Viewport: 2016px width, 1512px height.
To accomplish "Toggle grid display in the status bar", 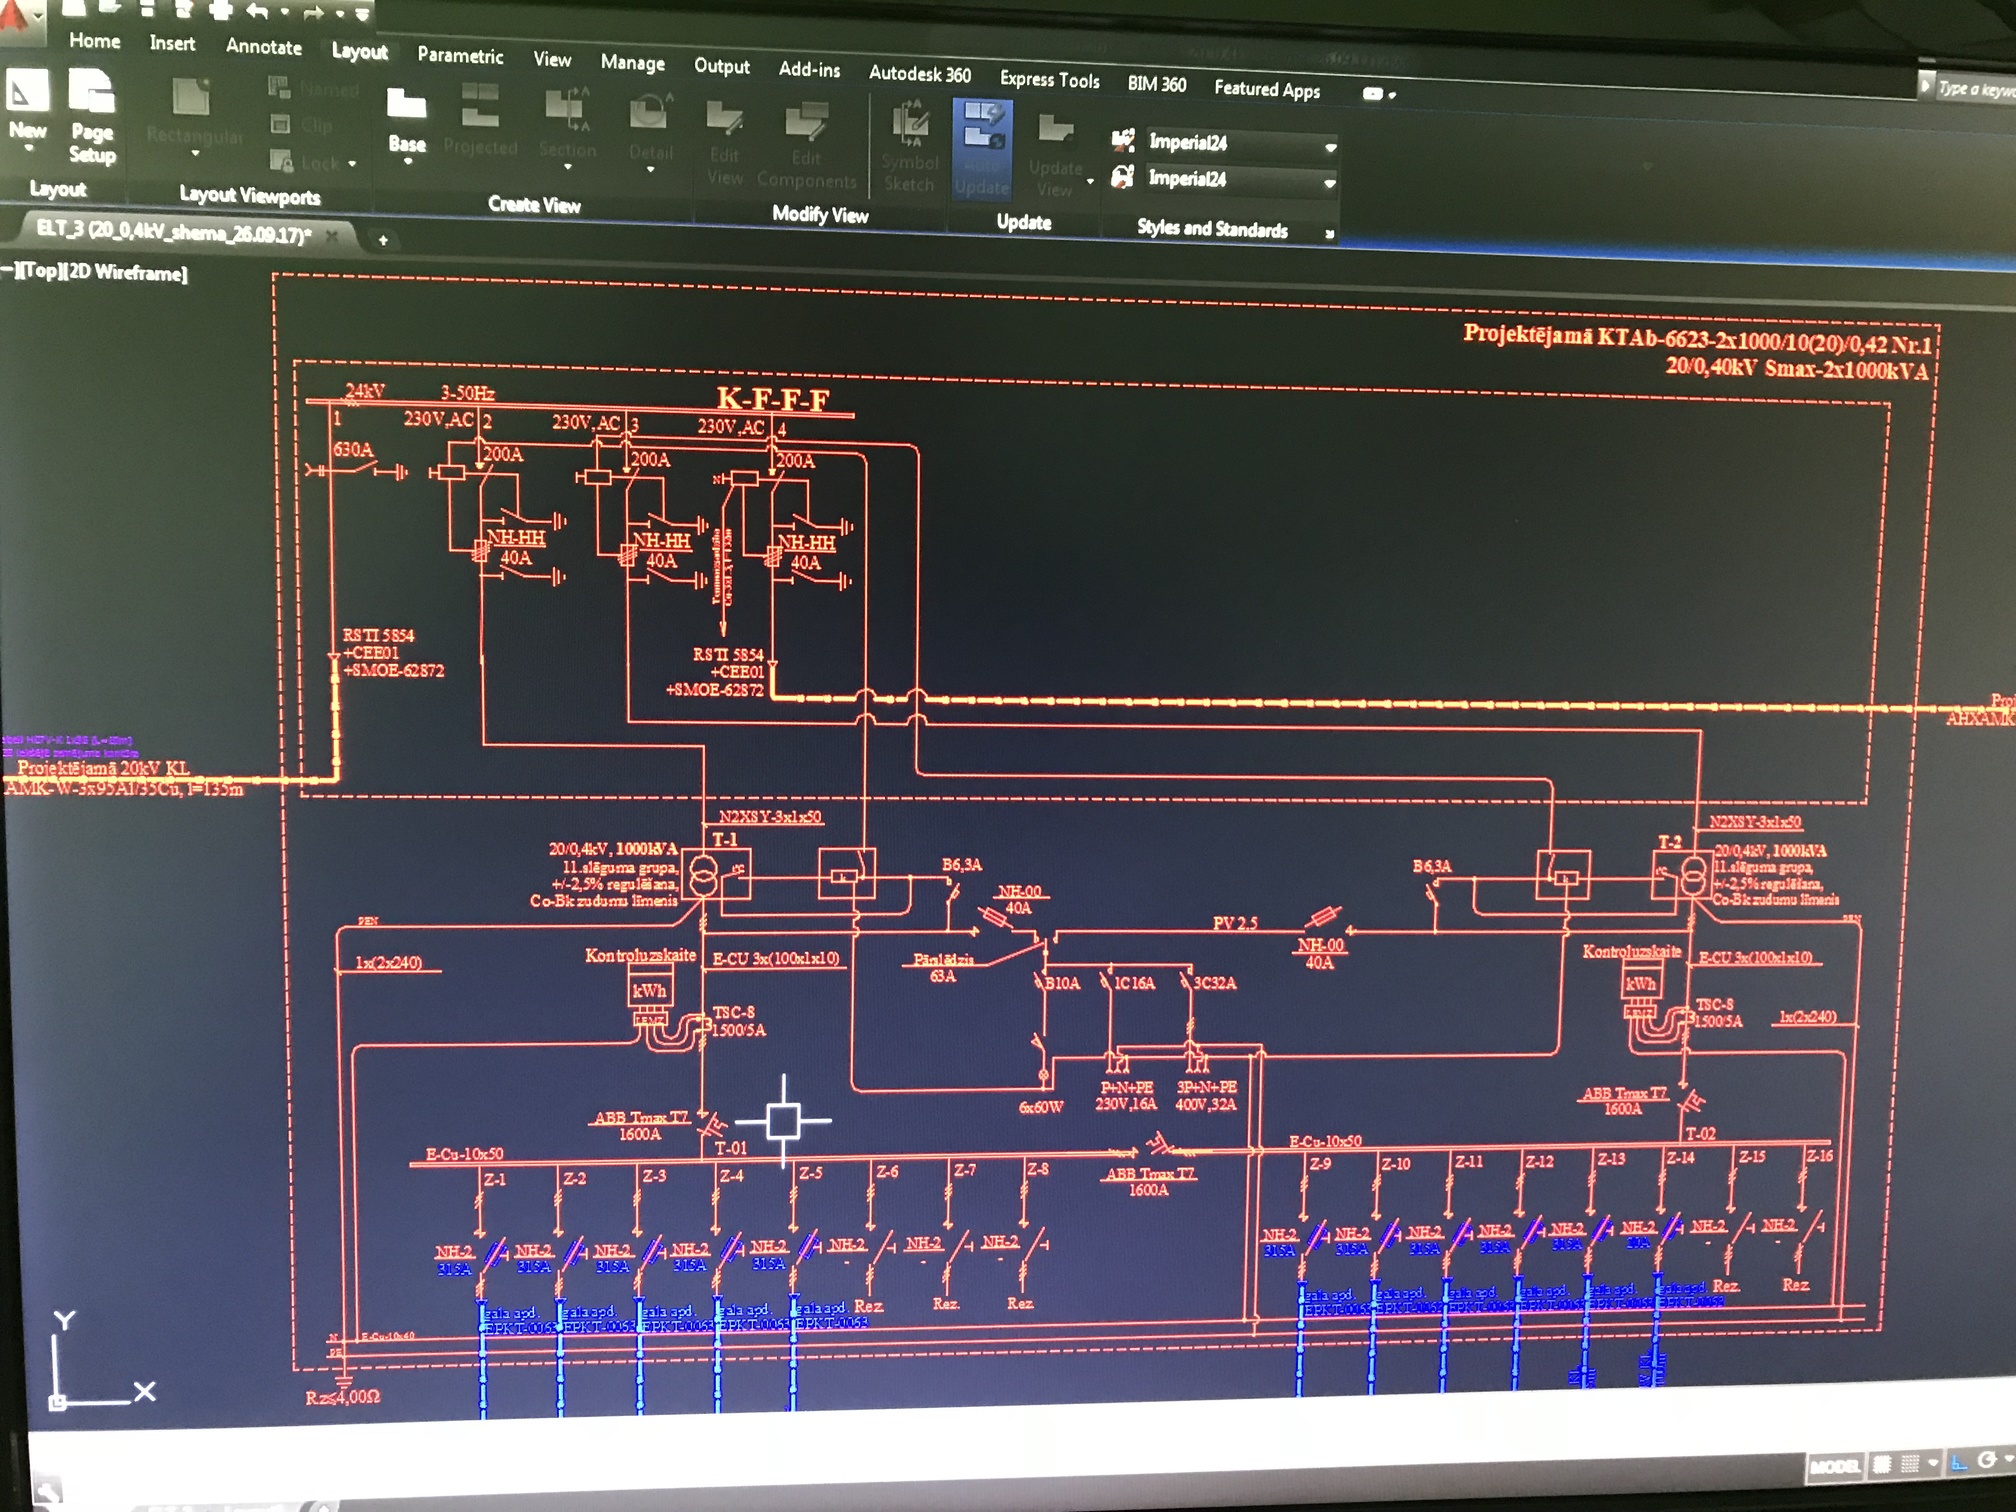I will (x=1881, y=1465).
